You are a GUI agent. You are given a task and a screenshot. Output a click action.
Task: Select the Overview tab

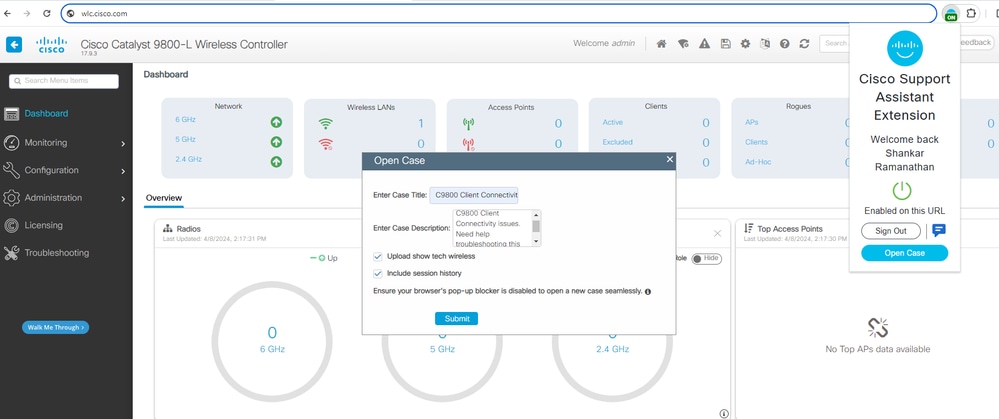pos(164,198)
